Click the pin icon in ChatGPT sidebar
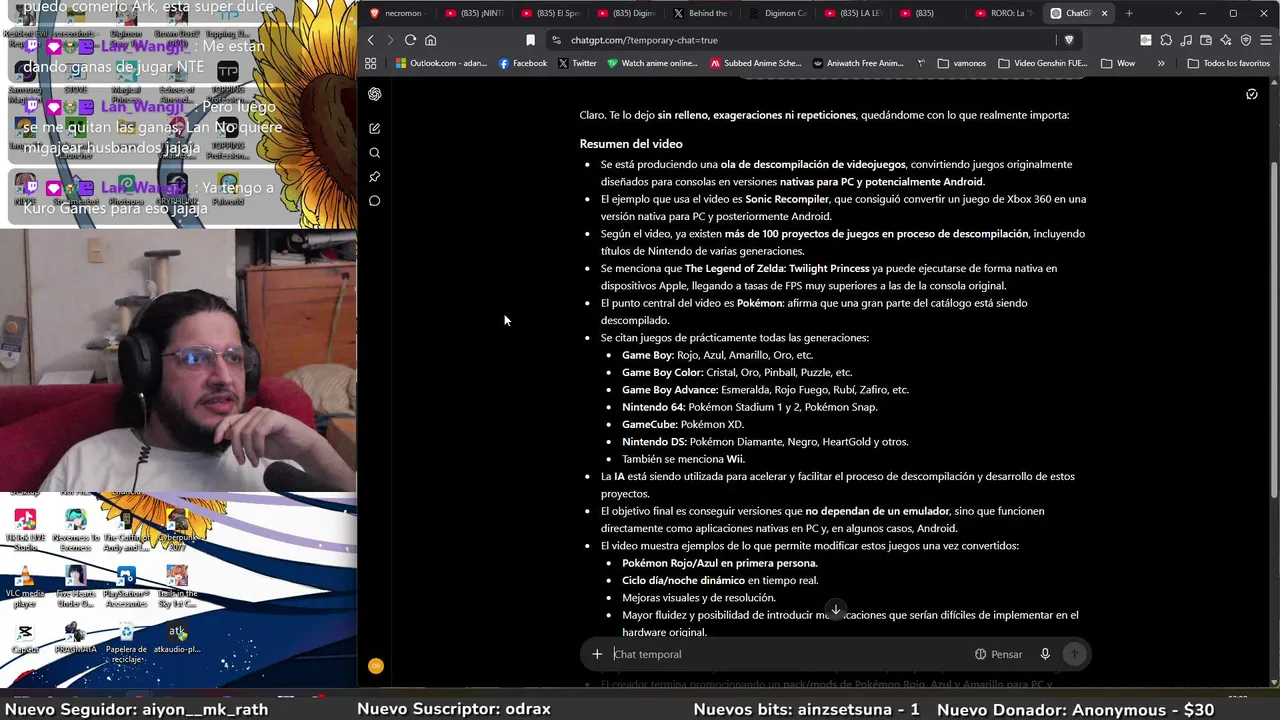 pos(374,177)
